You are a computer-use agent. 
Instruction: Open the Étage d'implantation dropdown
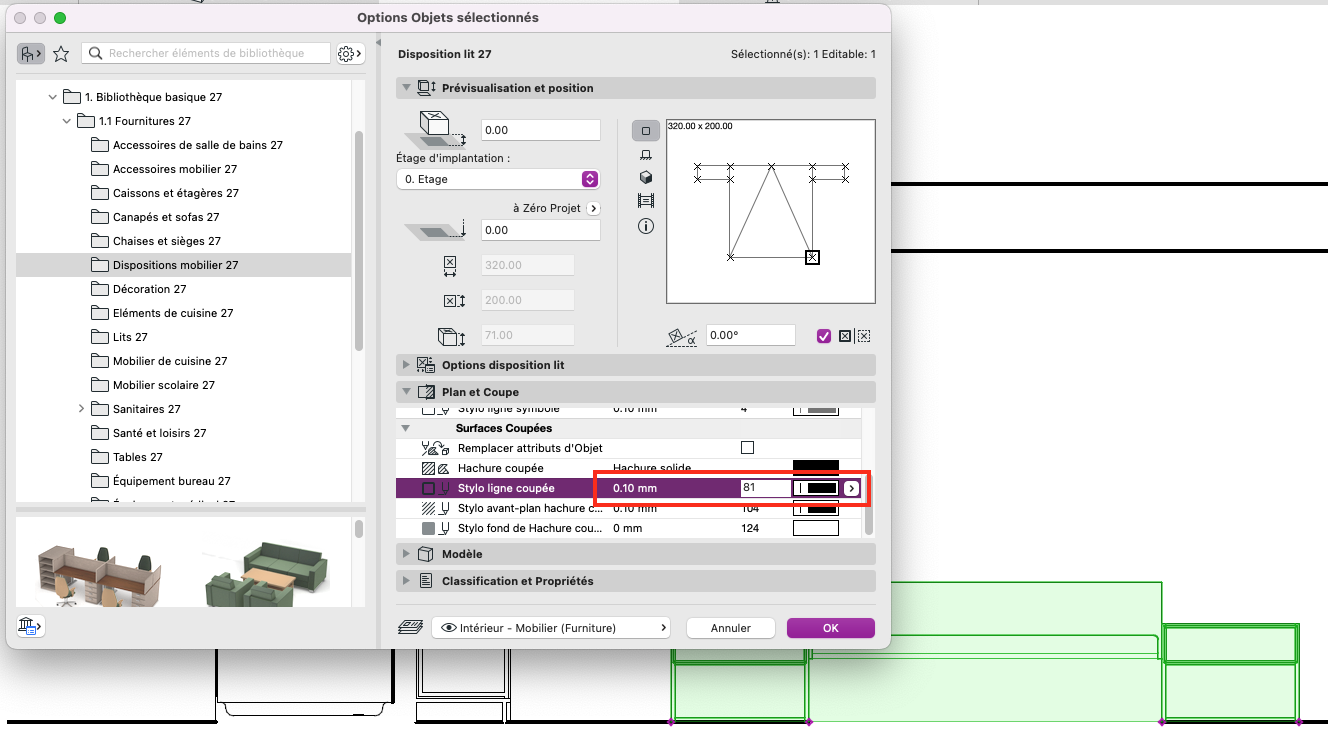point(498,179)
